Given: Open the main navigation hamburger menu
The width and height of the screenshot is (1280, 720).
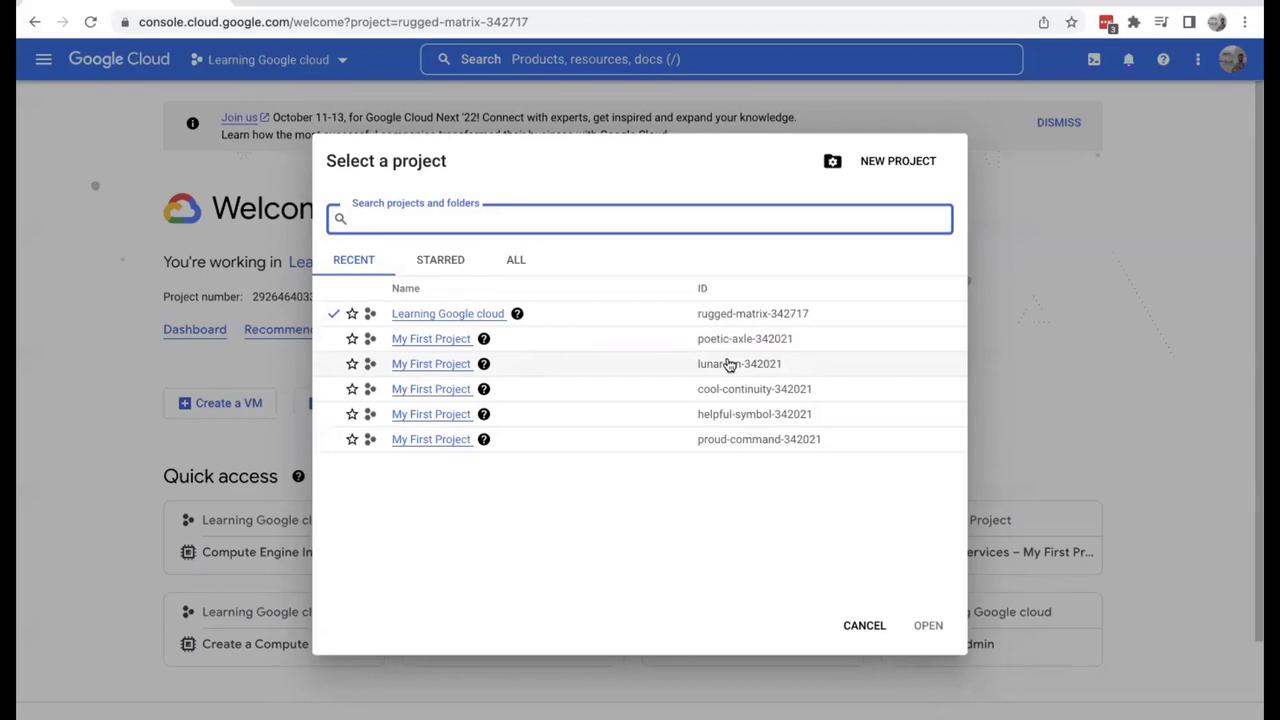Looking at the screenshot, I should pos(43,59).
